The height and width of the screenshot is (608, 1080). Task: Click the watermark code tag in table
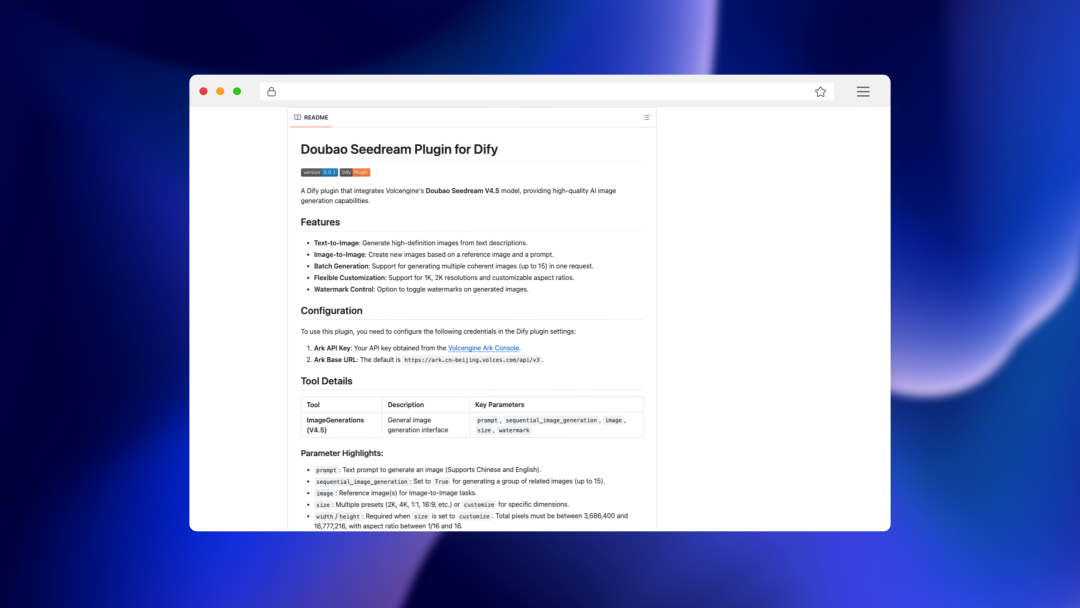[514, 430]
